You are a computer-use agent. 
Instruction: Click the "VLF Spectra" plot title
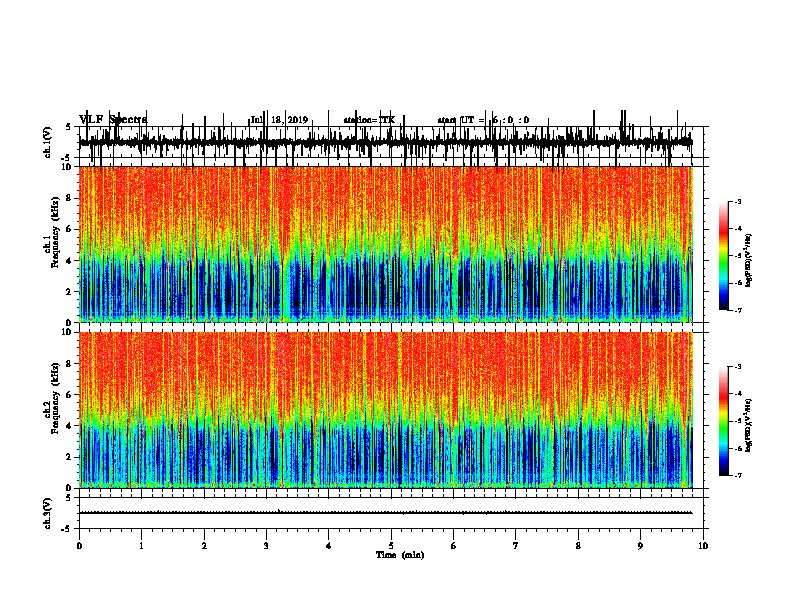[113, 119]
